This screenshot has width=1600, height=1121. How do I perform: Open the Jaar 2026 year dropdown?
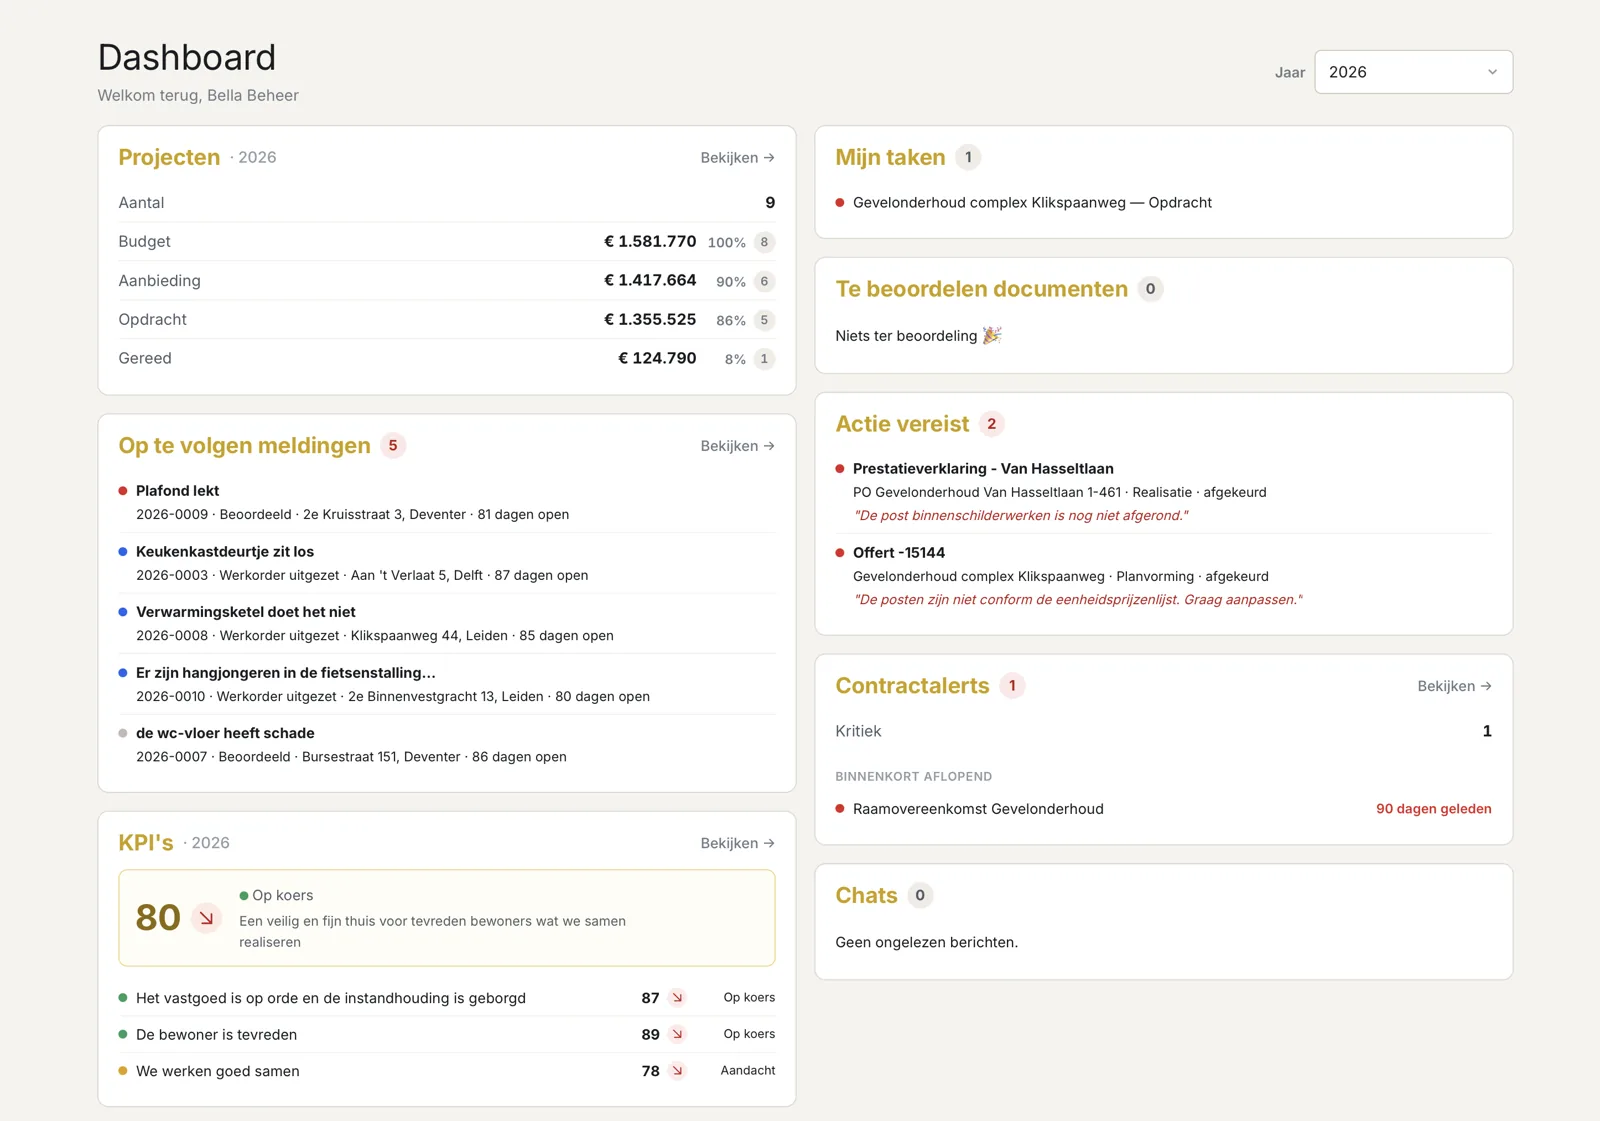pyautogui.click(x=1413, y=72)
